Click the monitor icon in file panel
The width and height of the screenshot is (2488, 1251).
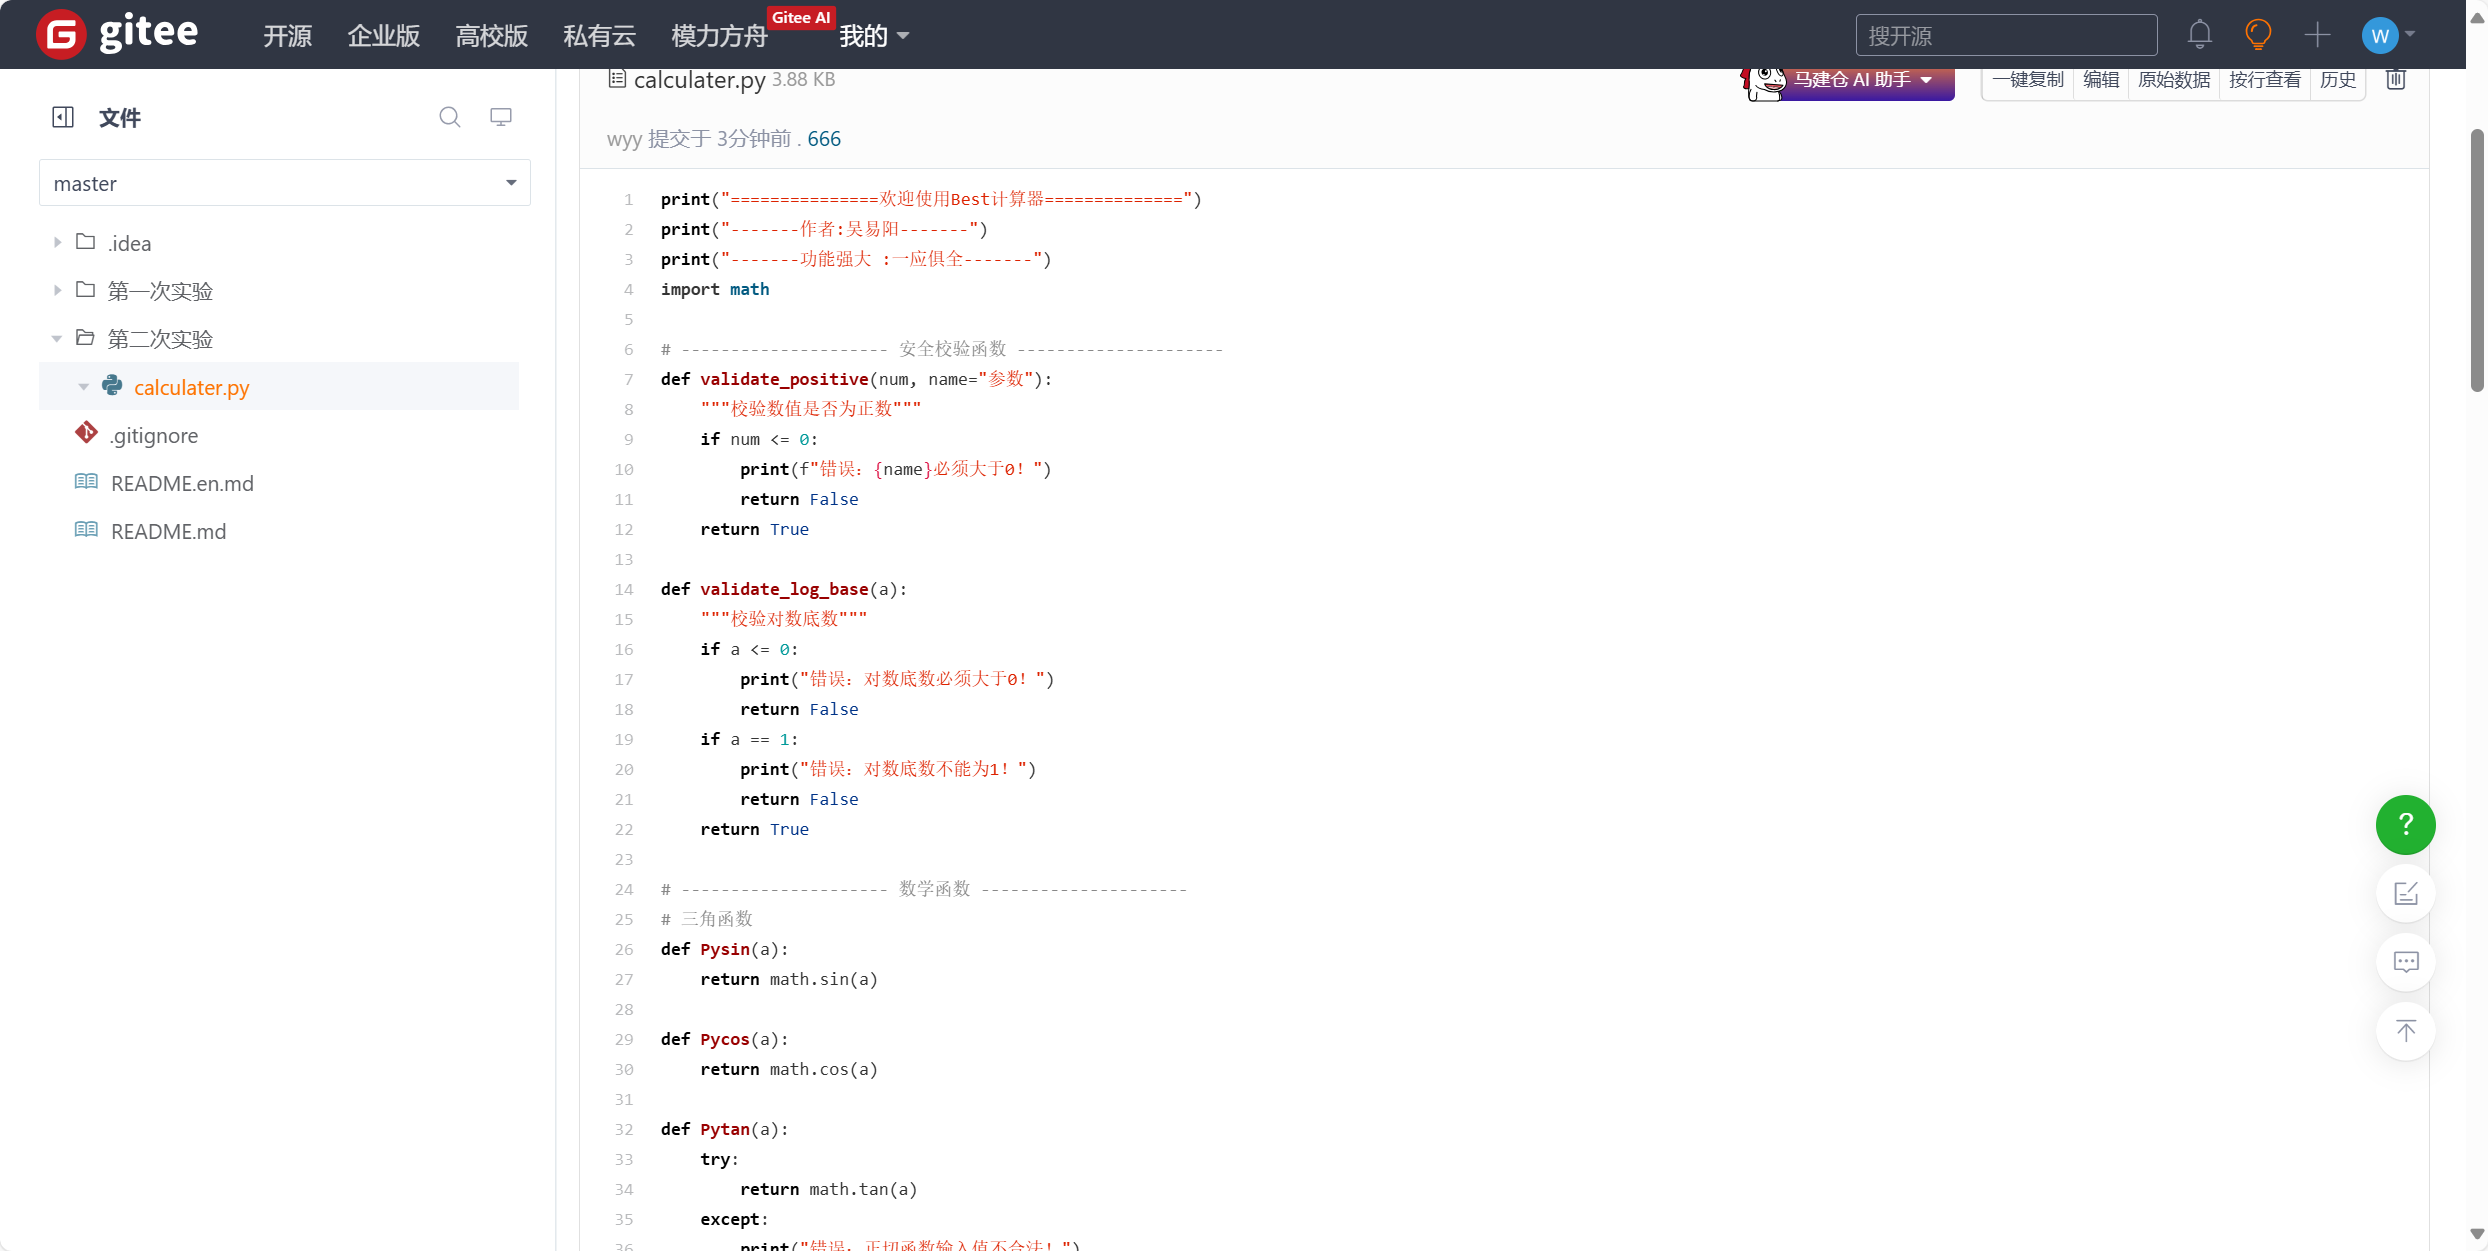pos(501,117)
